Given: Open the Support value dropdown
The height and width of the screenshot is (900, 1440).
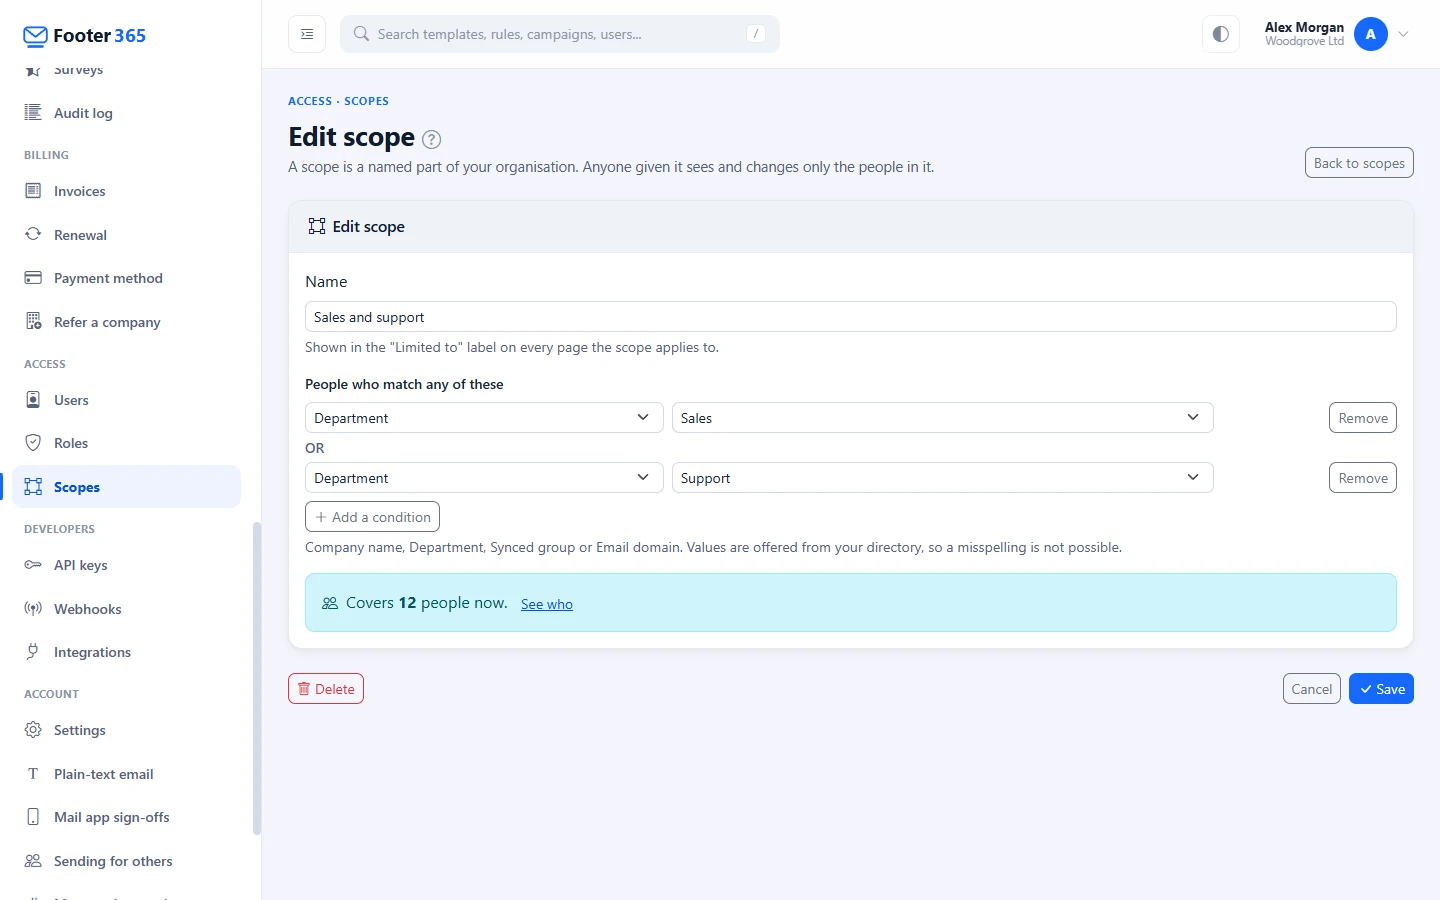Looking at the screenshot, I should coord(942,478).
